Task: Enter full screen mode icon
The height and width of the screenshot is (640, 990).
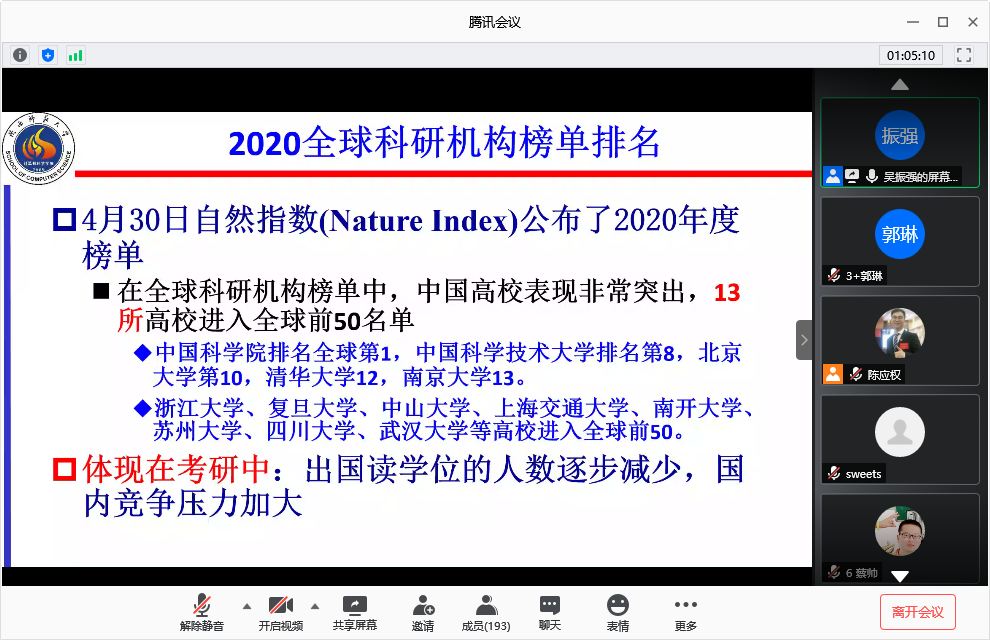Action: coord(964,55)
